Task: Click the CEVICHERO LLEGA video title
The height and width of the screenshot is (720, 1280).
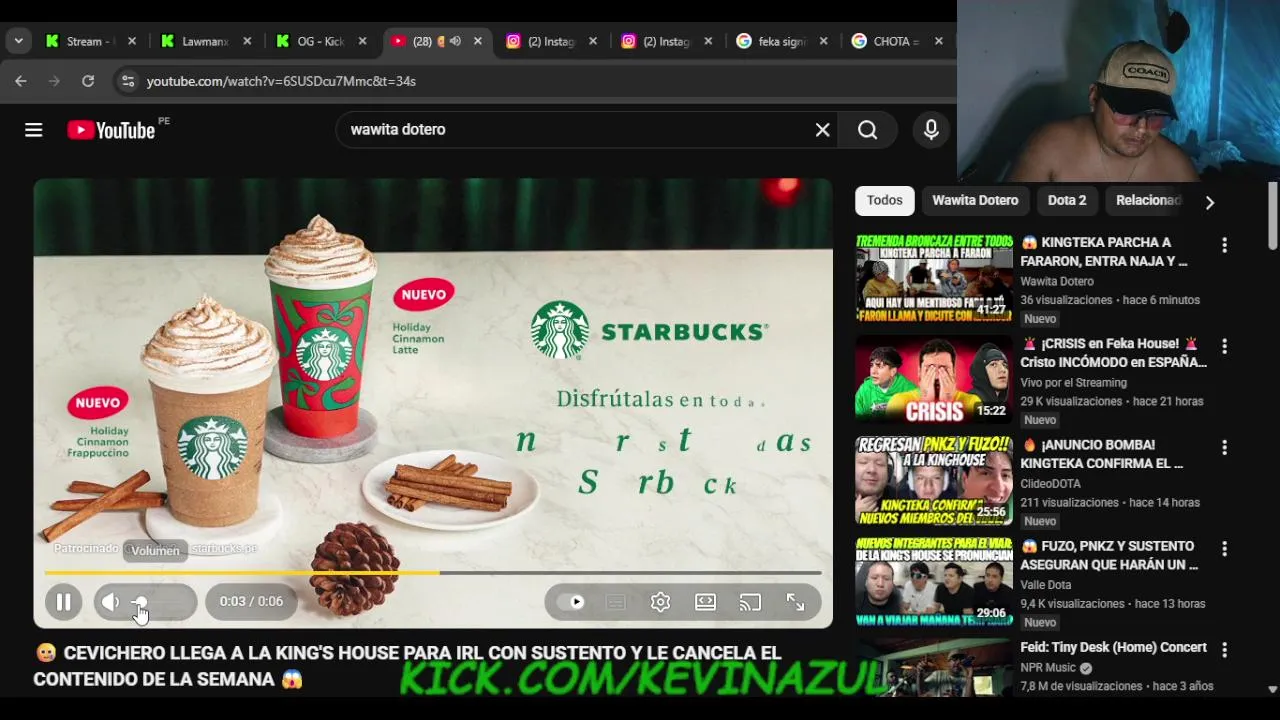Action: pyautogui.click(x=407, y=666)
